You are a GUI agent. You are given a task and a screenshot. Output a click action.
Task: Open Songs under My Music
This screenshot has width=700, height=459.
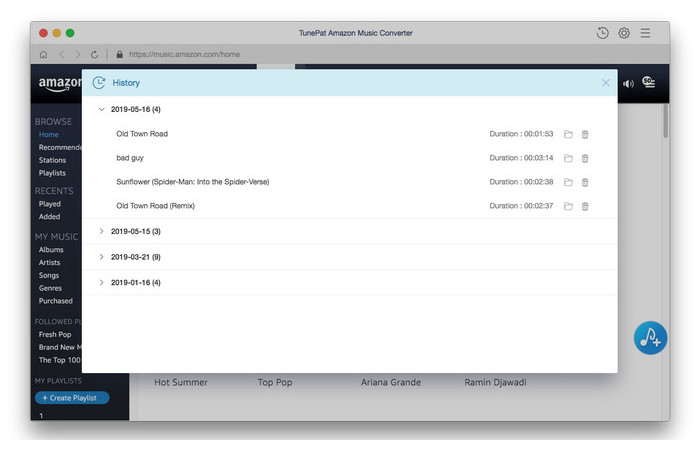click(49, 275)
